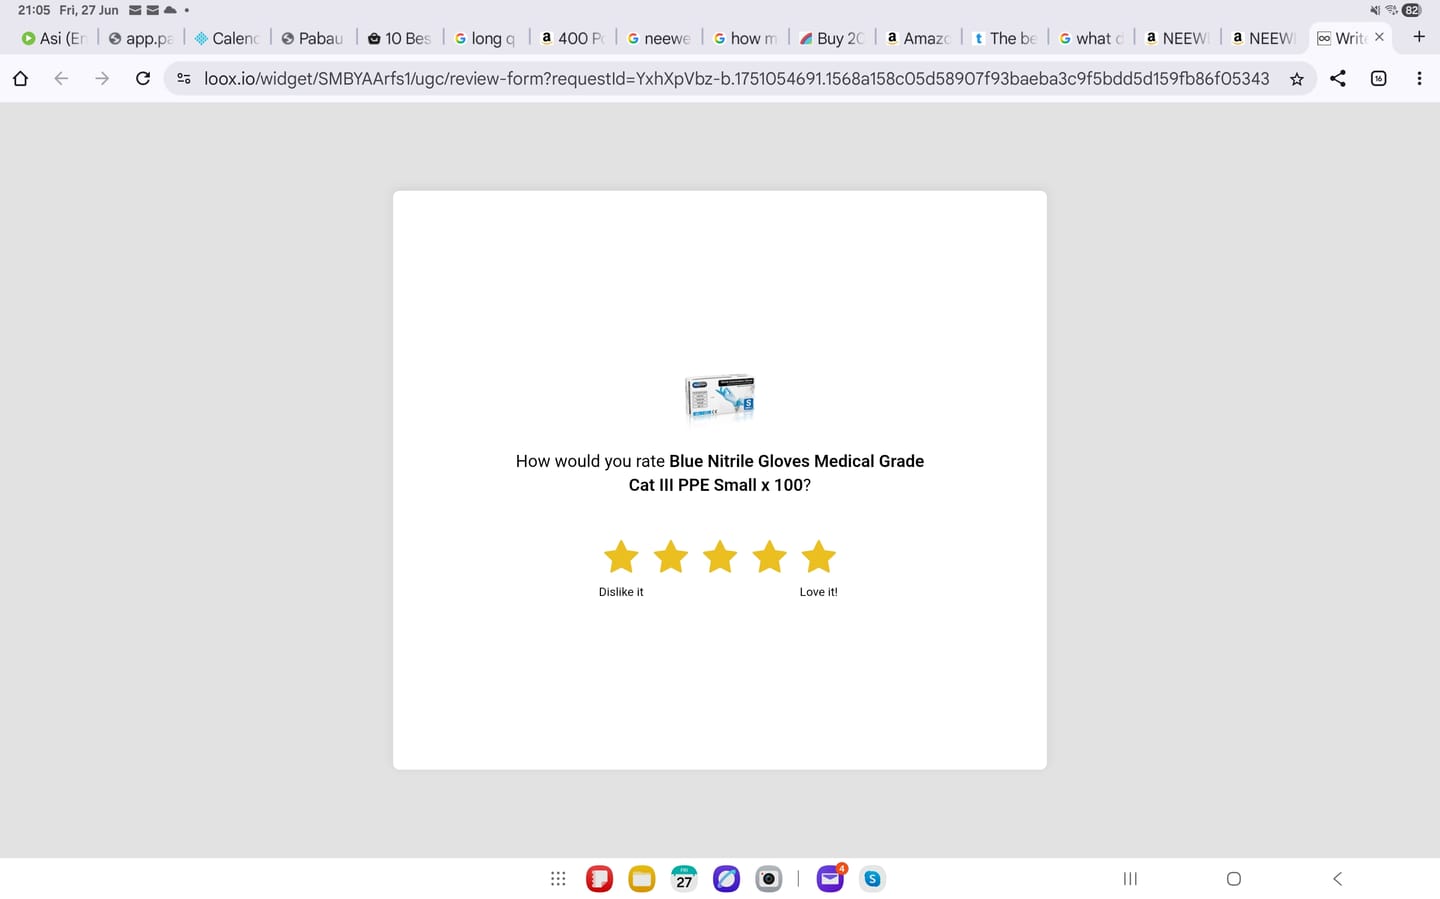
Task: Navigate back in Chrome toolbar
Action: 61,78
